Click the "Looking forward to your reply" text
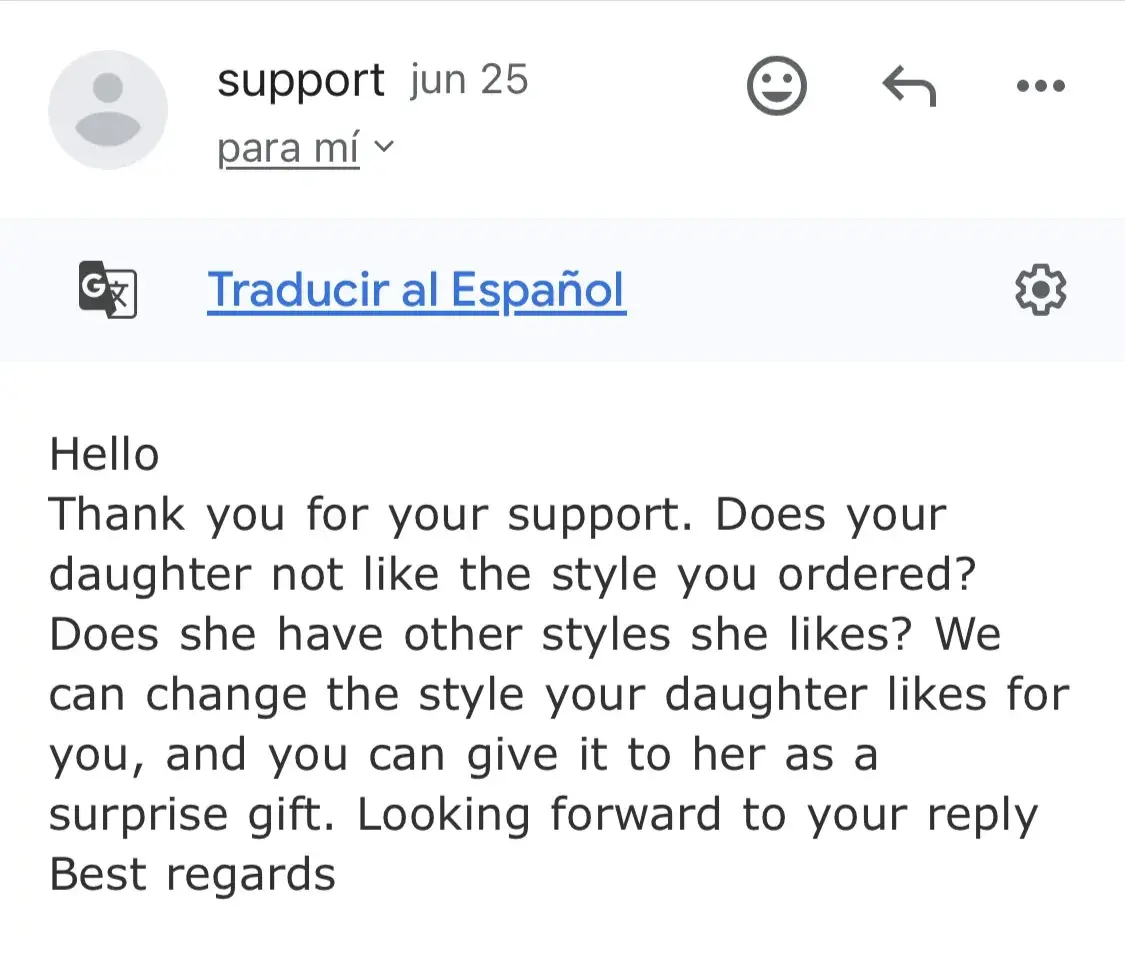Image resolution: width=1125 pixels, height=954 pixels. 697,815
